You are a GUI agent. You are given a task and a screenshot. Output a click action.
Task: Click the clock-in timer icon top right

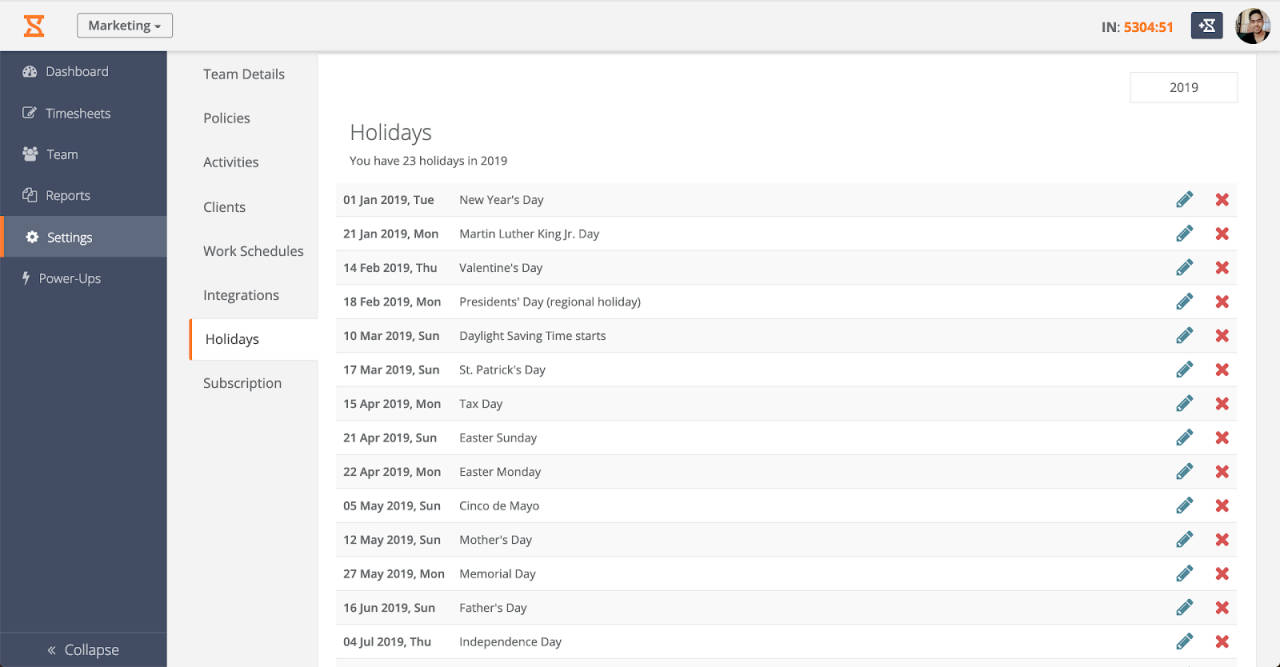[x=1206, y=25]
